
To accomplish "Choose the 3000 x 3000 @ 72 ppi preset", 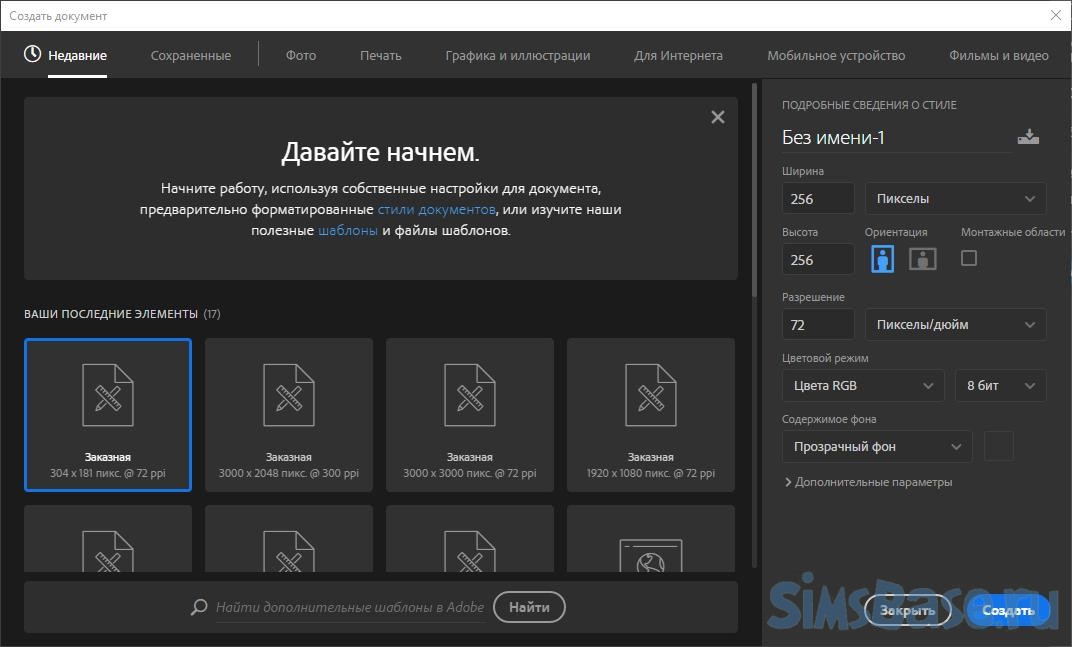I will (469, 415).
